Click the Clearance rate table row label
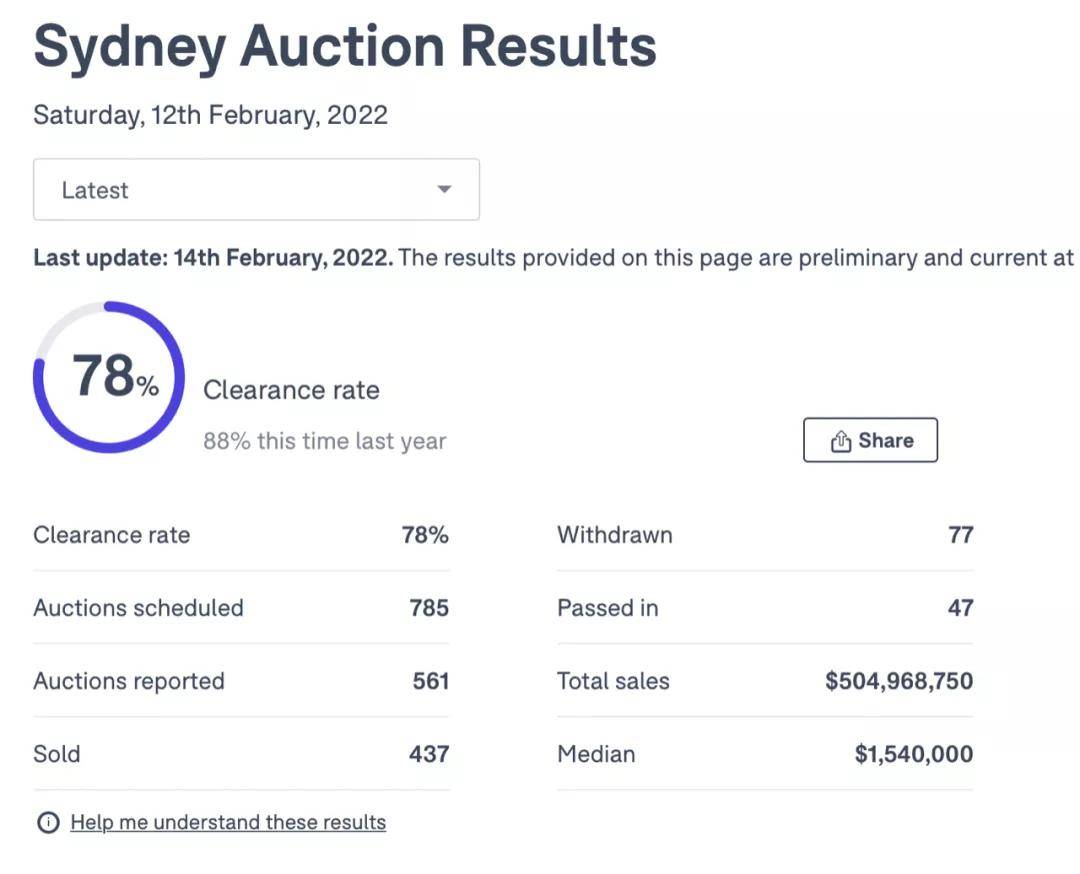The image size is (1080, 874). click(x=111, y=535)
